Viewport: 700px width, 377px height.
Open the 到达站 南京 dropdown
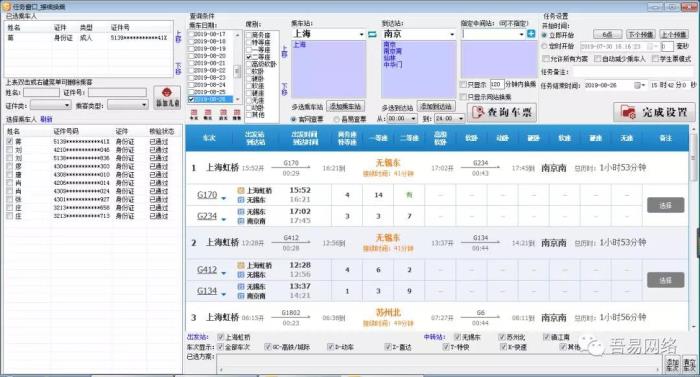click(x=452, y=34)
